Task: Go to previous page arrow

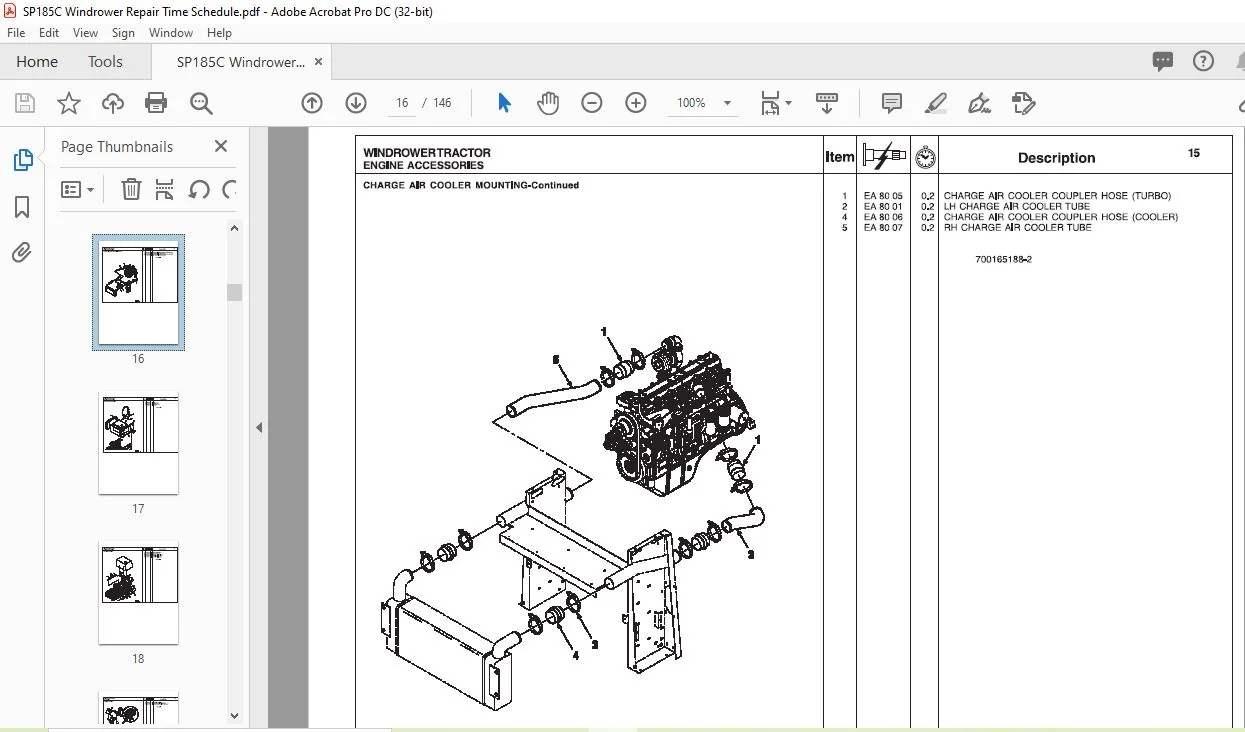Action: click(312, 103)
